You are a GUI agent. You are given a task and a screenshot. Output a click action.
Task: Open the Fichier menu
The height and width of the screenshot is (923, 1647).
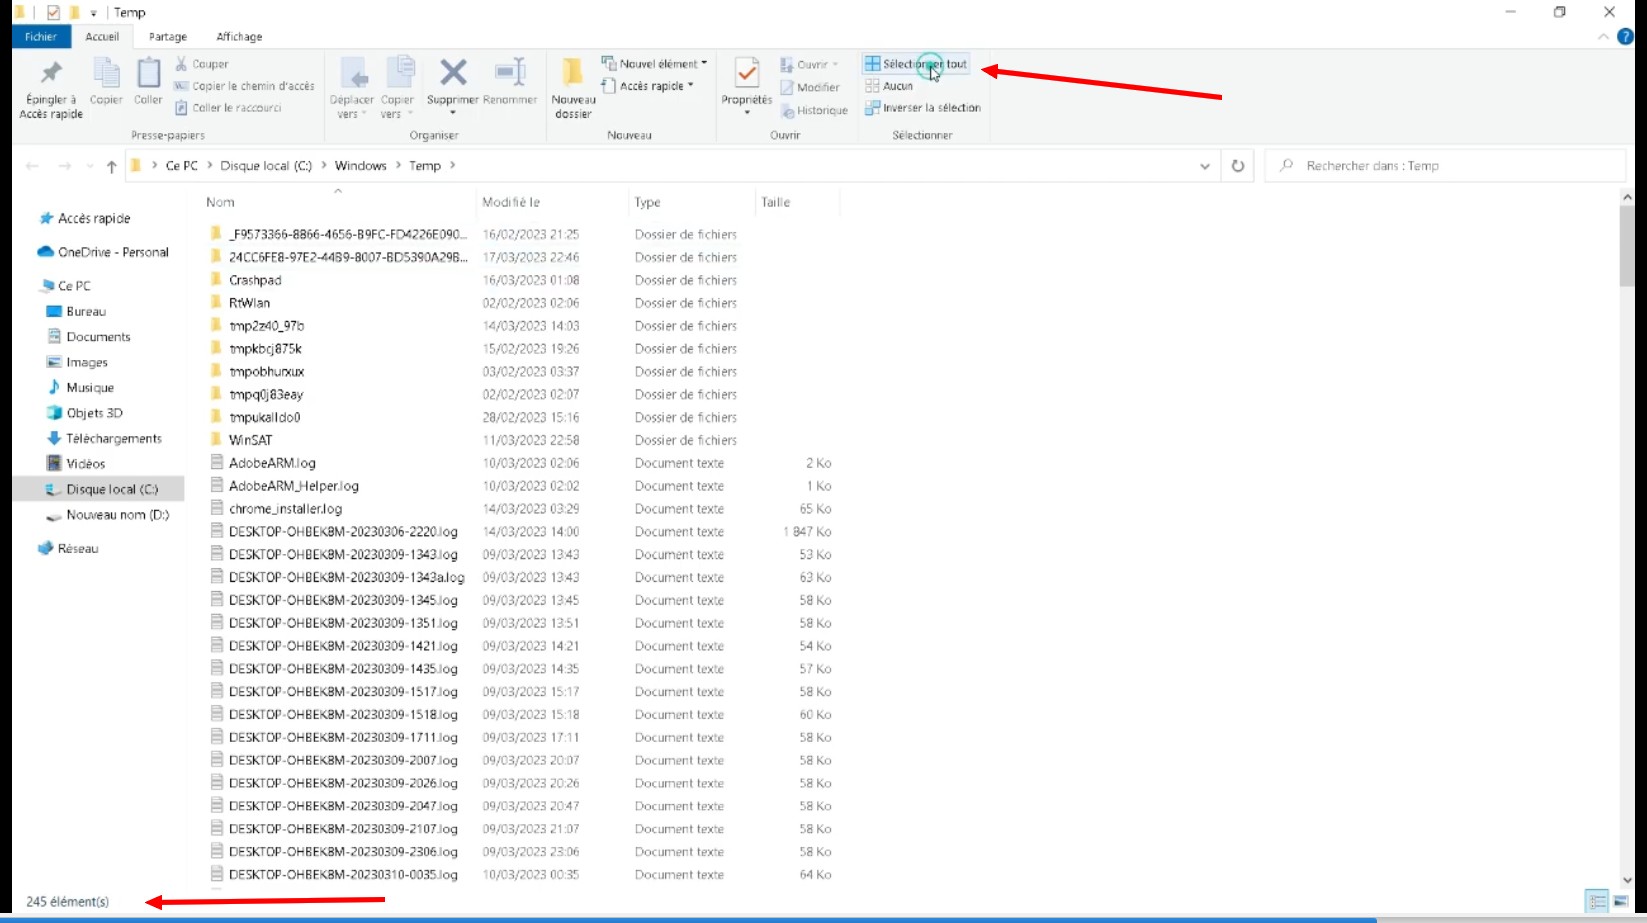41,37
